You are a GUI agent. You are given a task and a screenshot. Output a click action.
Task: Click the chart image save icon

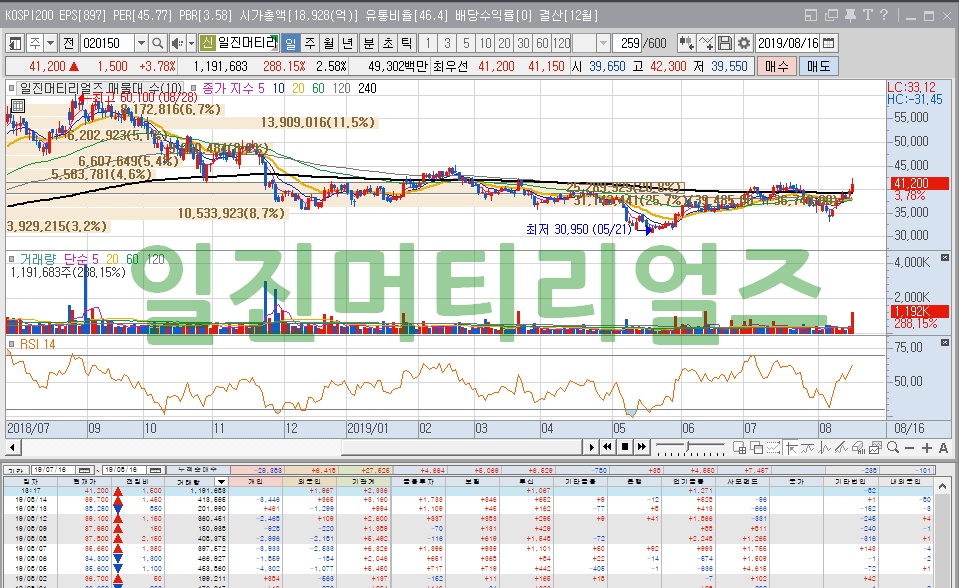(876, 448)
